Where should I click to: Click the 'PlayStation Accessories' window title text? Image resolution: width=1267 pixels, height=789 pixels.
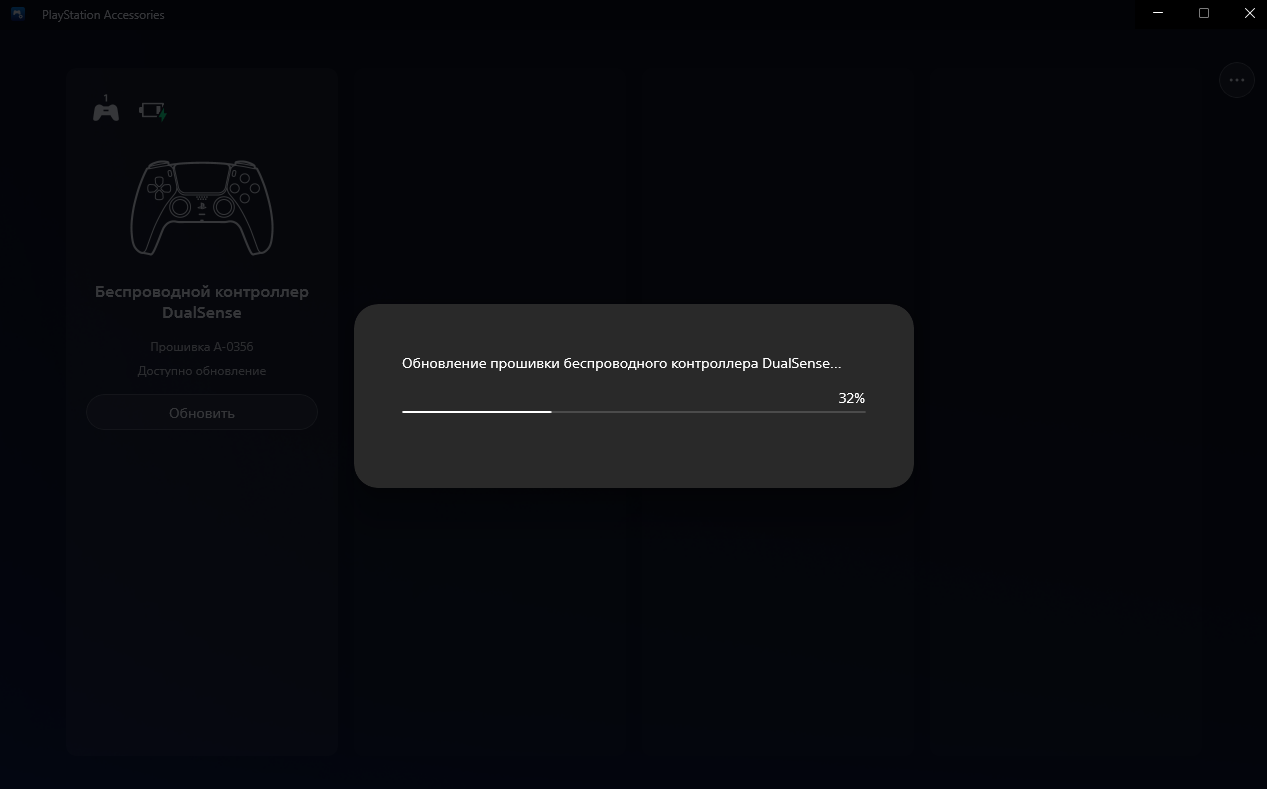tap(103, 15)
